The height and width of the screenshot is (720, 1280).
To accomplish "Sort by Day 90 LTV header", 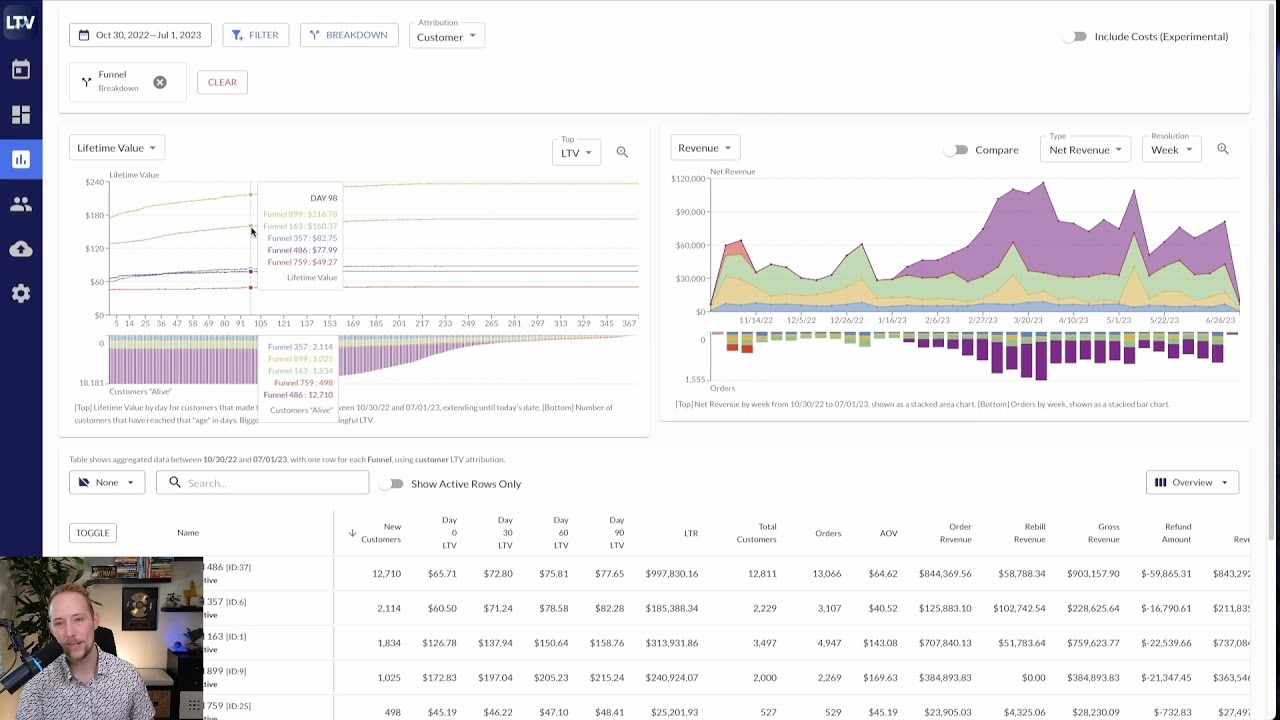I will click(x=617, y=533).
